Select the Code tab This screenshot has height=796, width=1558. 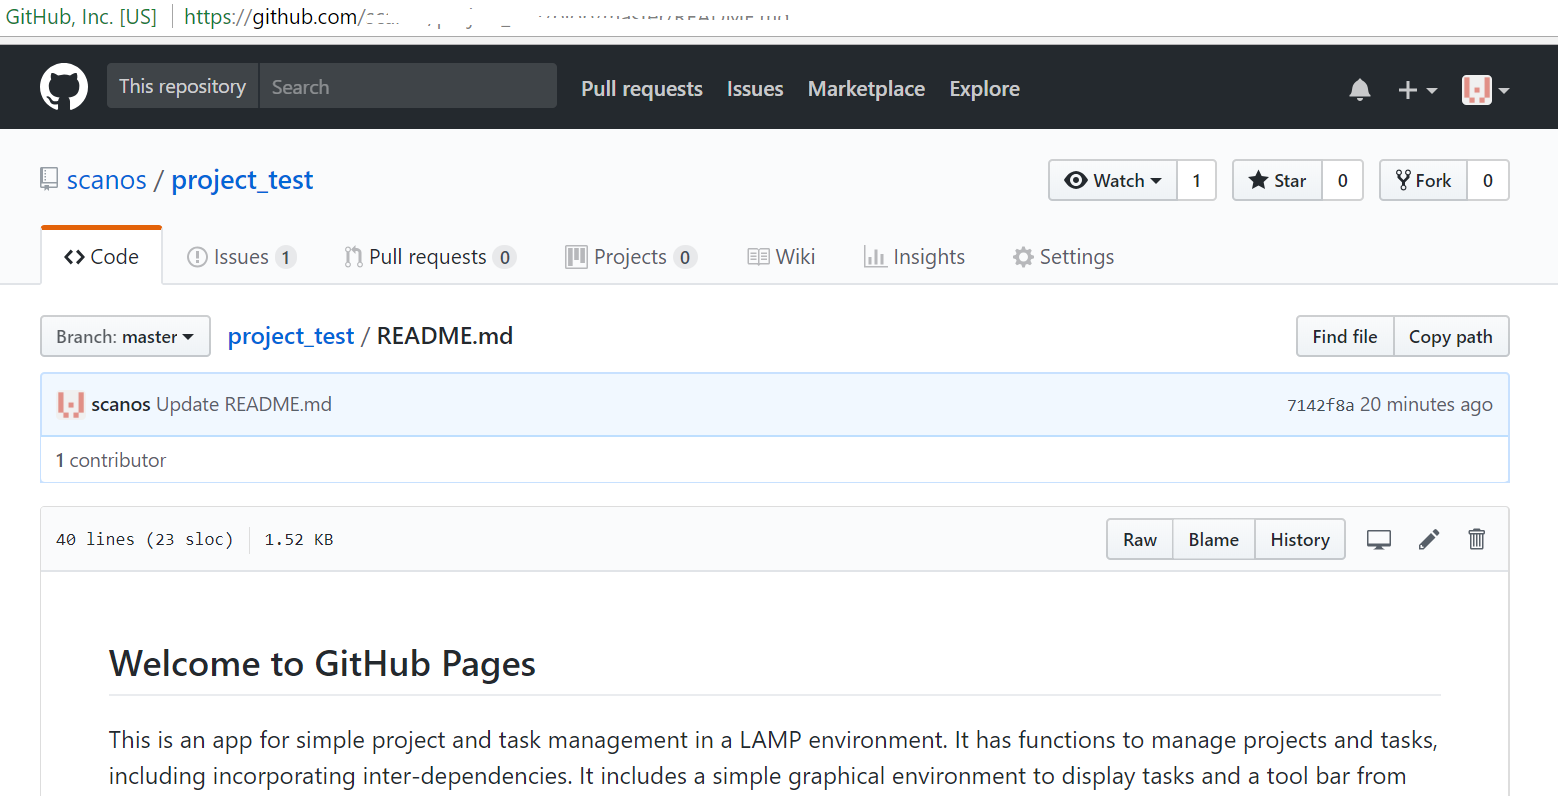[101, 256]
